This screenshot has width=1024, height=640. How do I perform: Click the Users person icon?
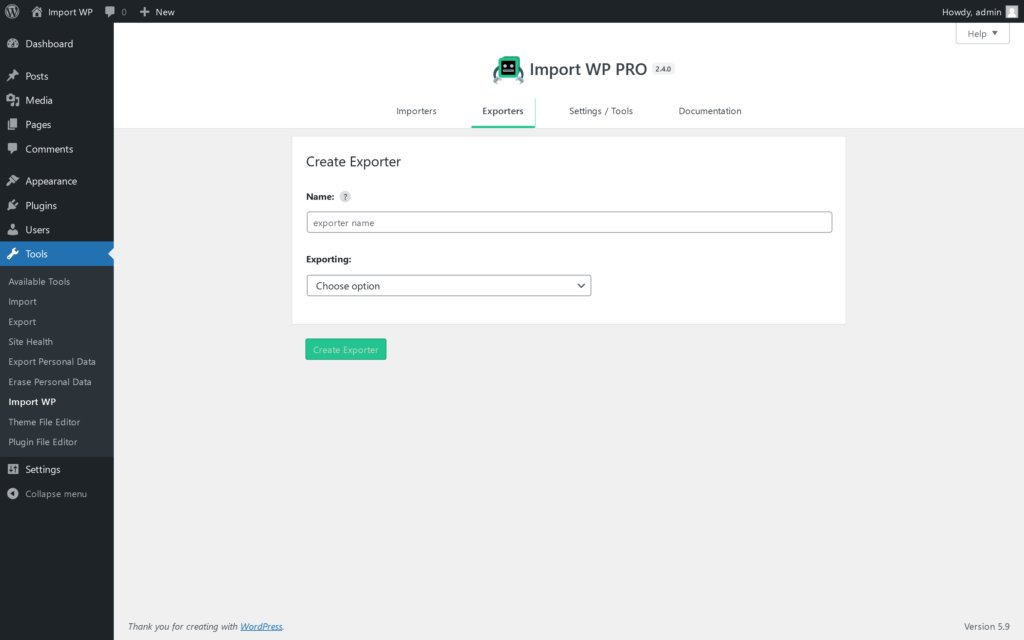point(12,229)
